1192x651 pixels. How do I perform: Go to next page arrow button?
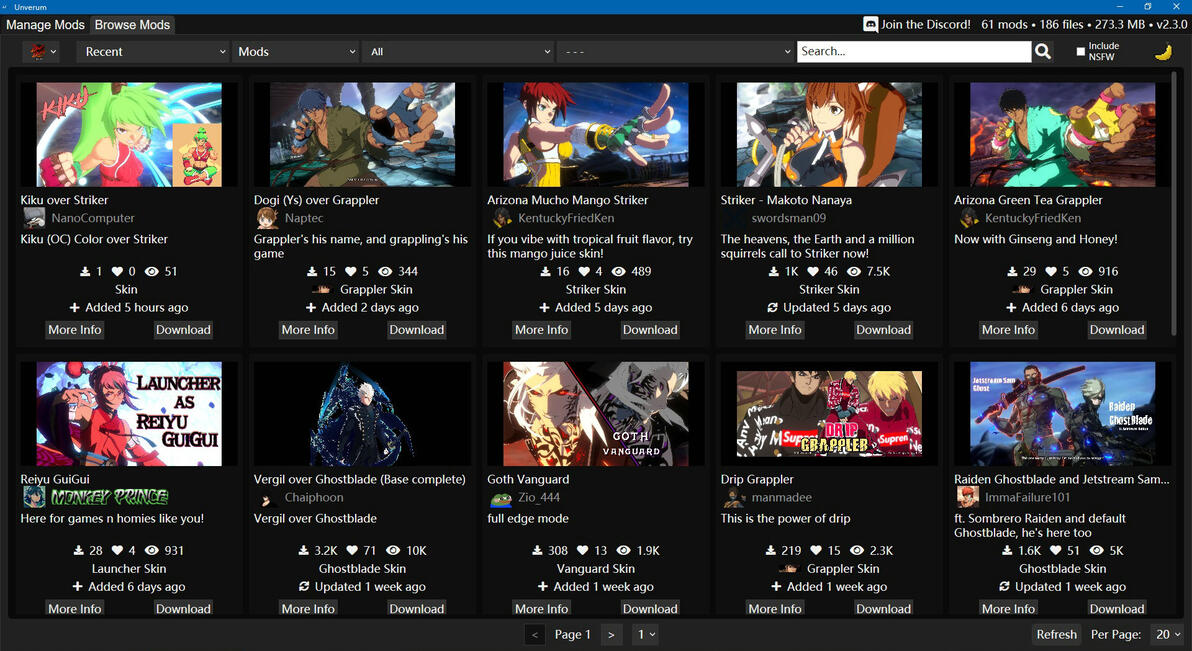pos(611,634)
